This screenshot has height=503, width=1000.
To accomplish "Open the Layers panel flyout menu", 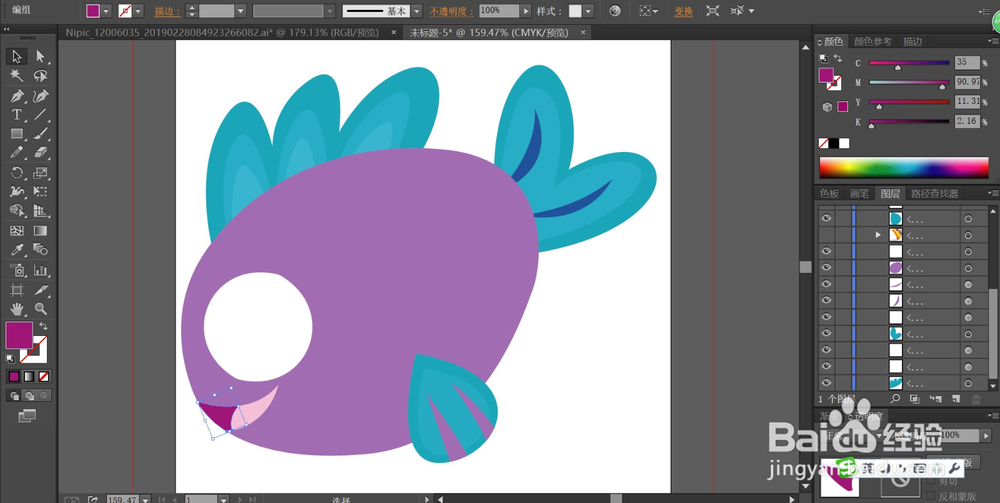I will pyautogui.click(x=992, y=193).
